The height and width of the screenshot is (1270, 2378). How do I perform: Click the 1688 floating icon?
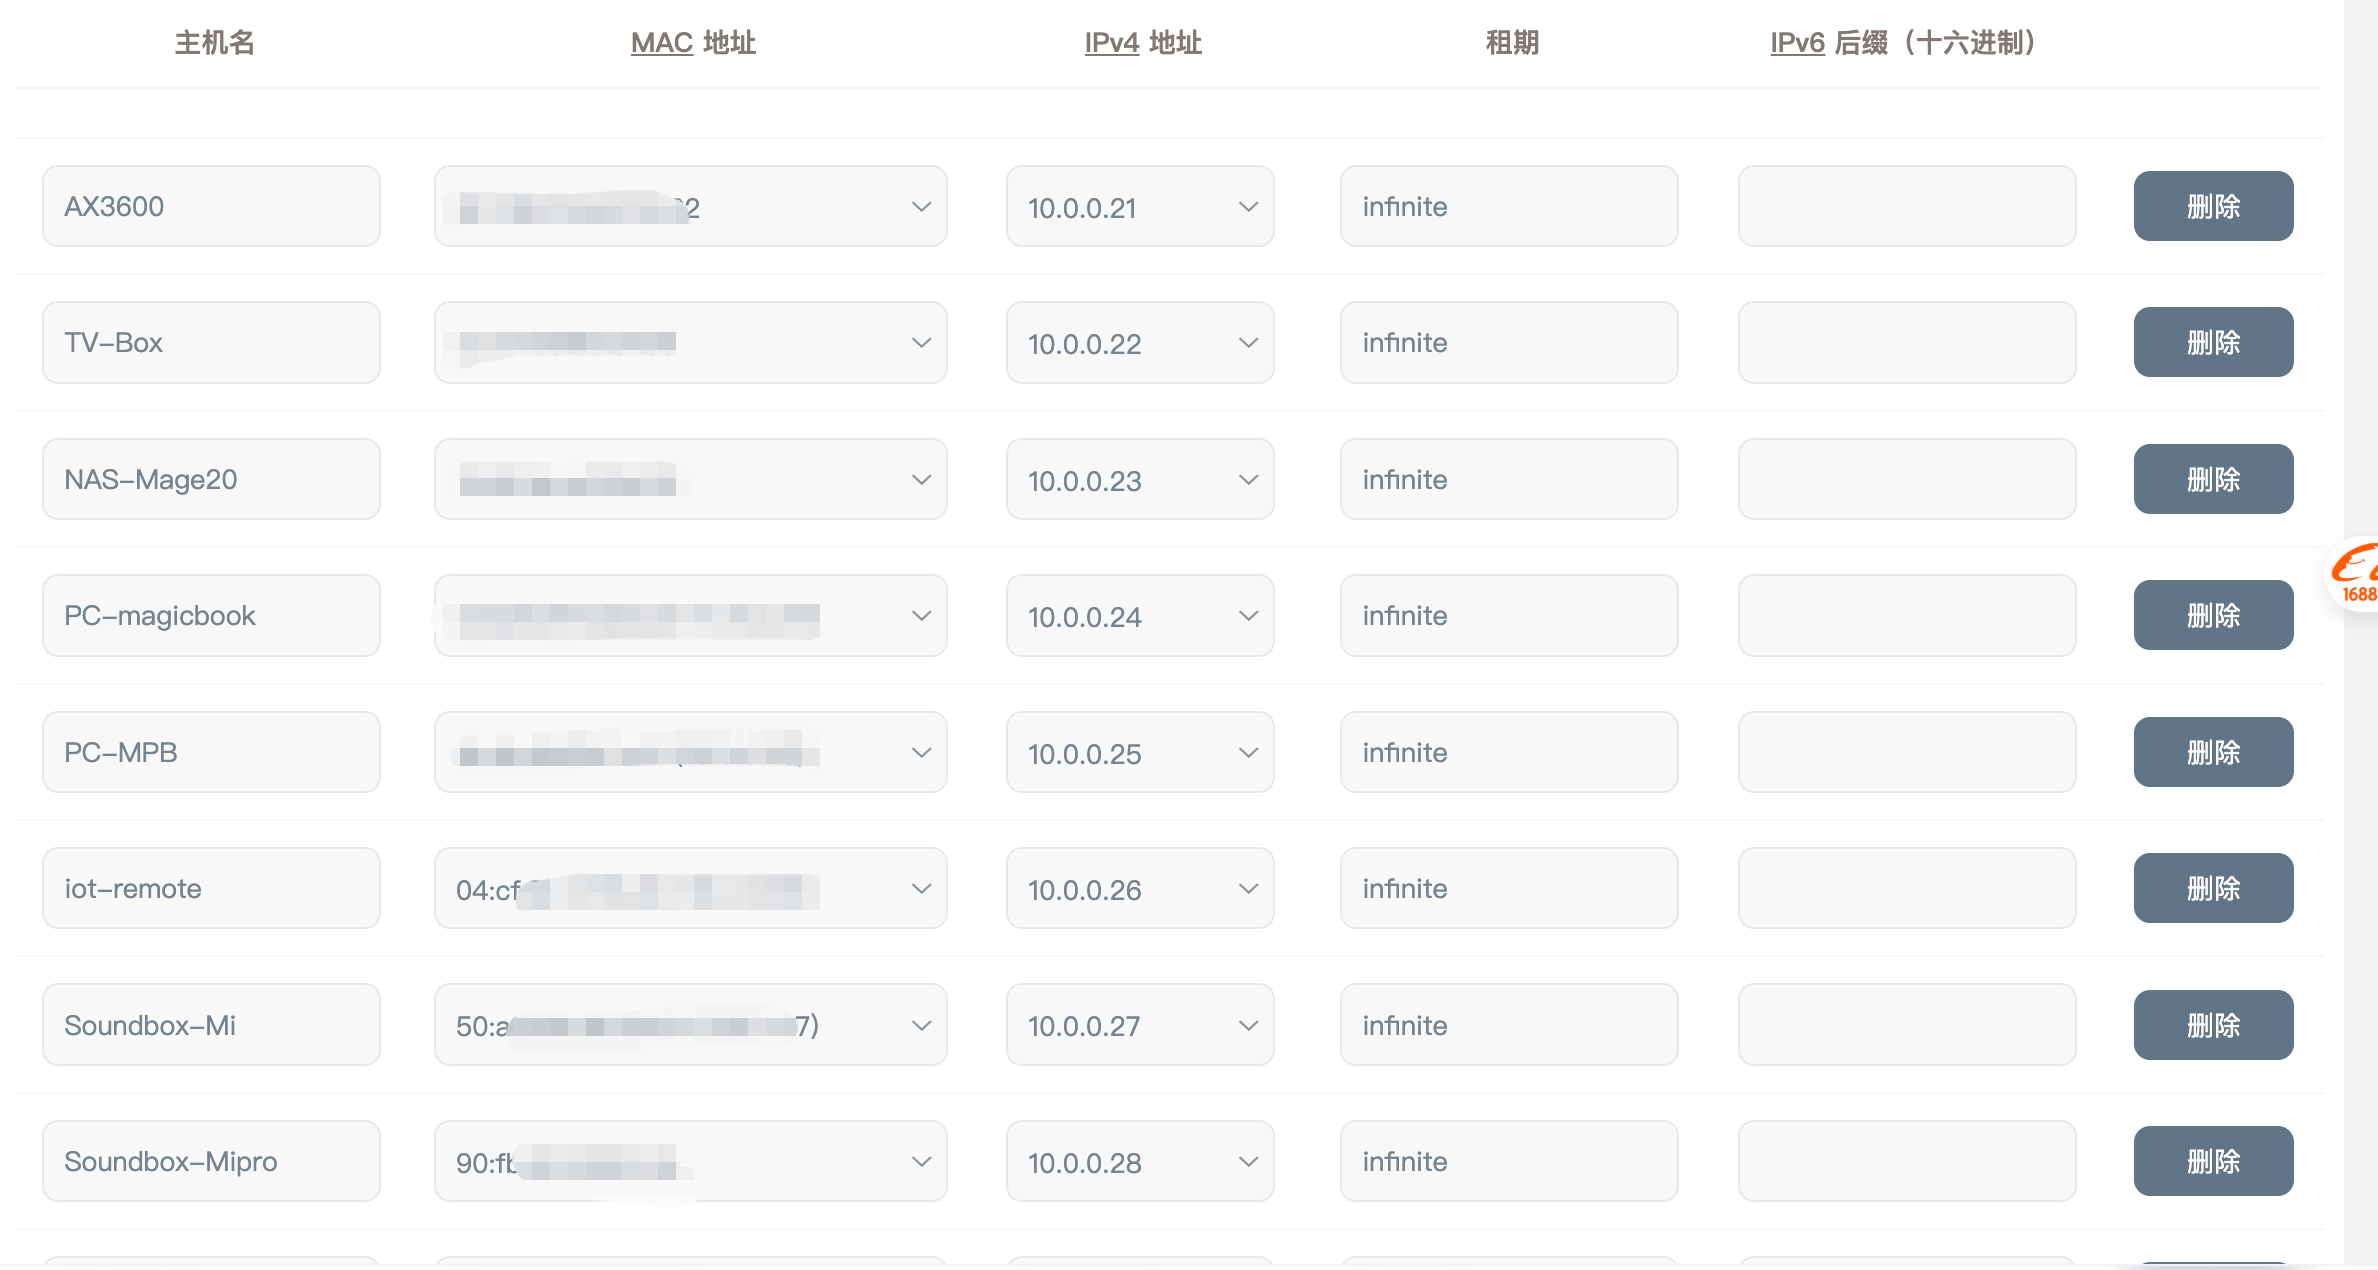point(2356,575)
